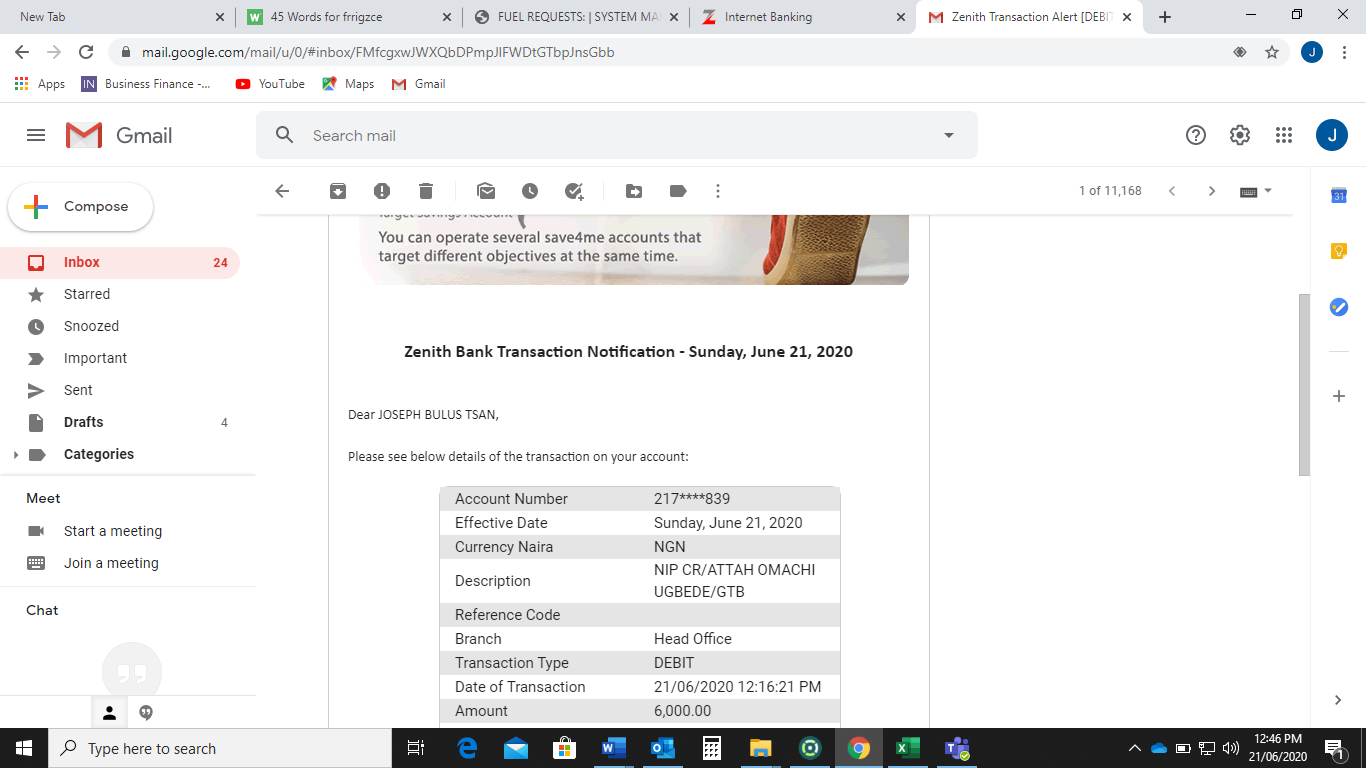Show the newer email arrow

pyautogui.click(x=1172, y=191)
